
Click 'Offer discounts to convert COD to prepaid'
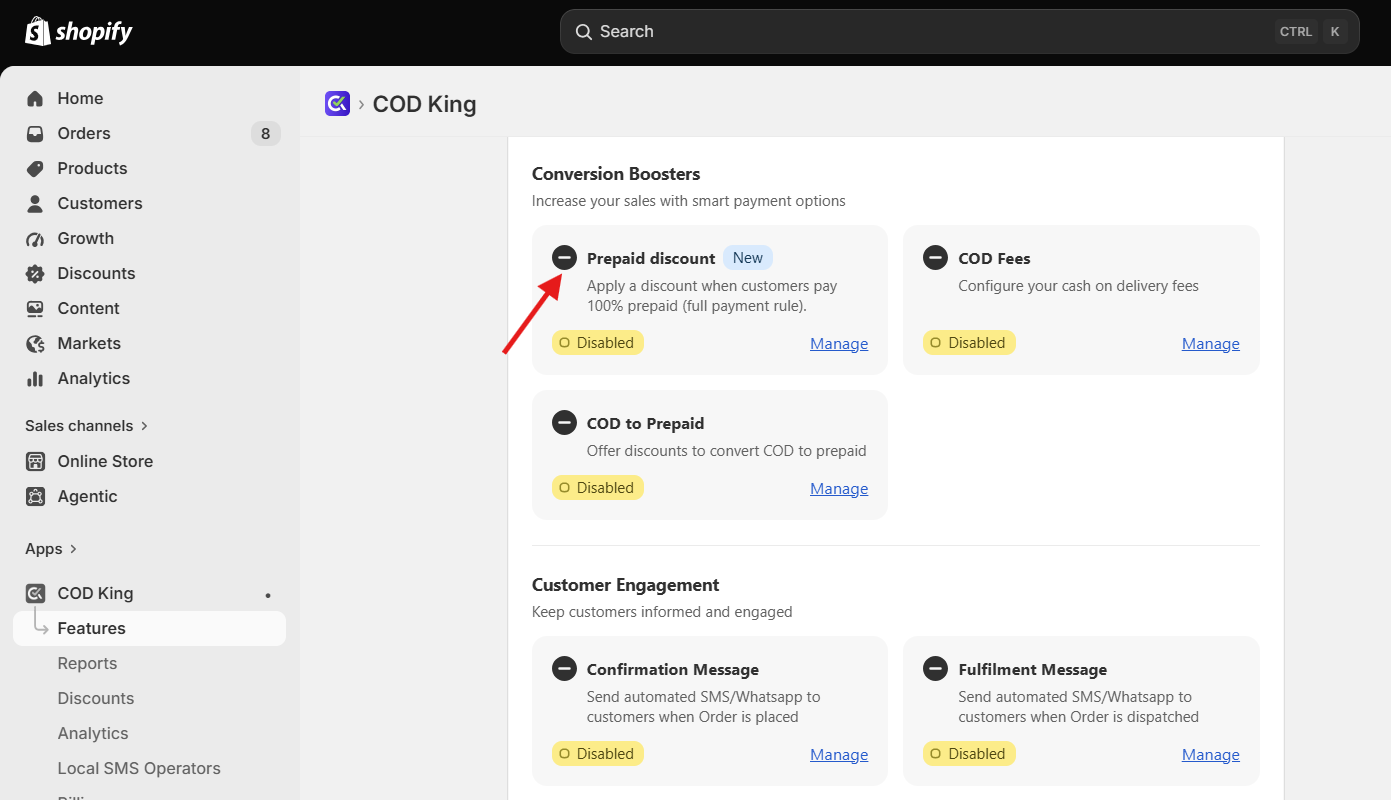pyautogui.click(x=727, y=451)
